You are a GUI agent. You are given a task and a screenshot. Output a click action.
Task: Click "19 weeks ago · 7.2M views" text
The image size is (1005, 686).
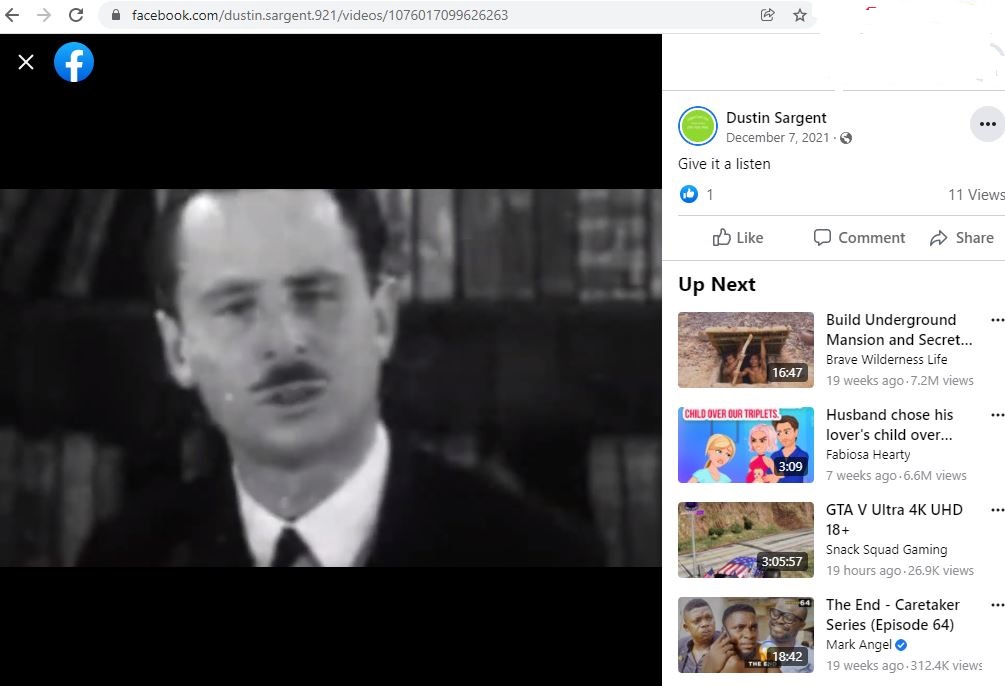point(900,381)
